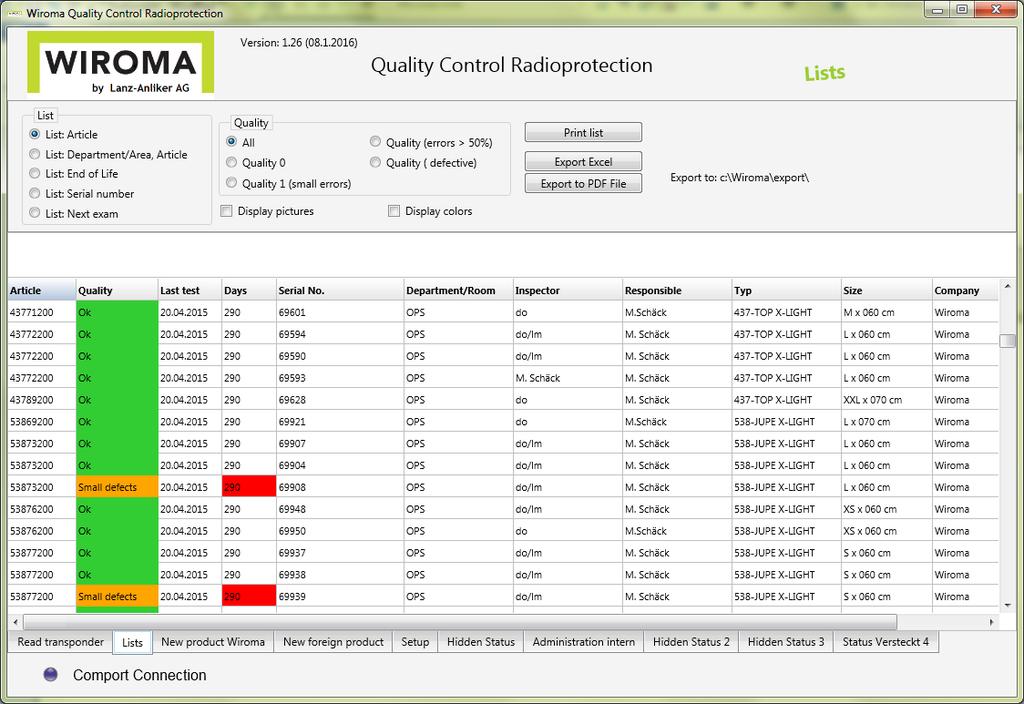1024x704 pixels.
Task: Click orange Small defects cell for serial 69939
Action: tap(117, 596)
